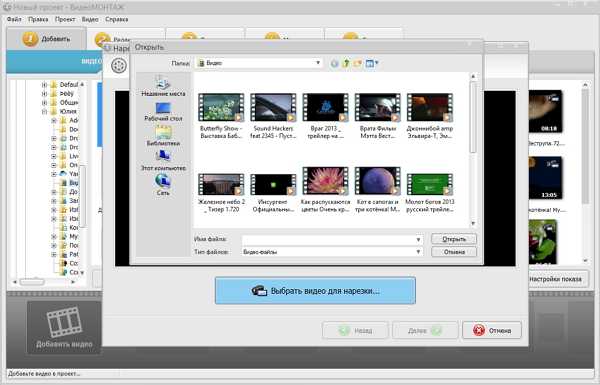
Task: Open Недавние места in the dialog sidebar
Action: tap(163, 86)
